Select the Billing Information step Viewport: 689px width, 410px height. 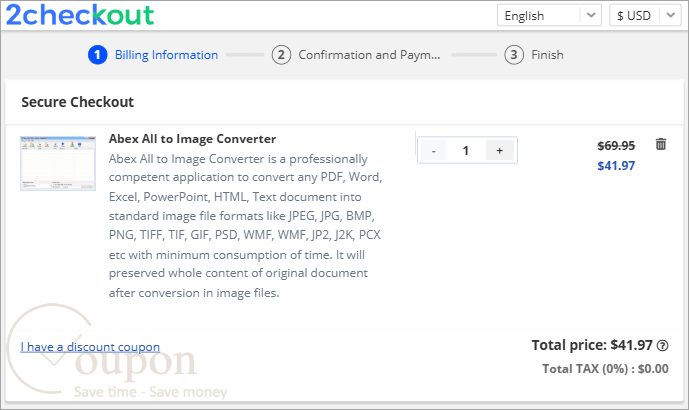click(166, 55)
